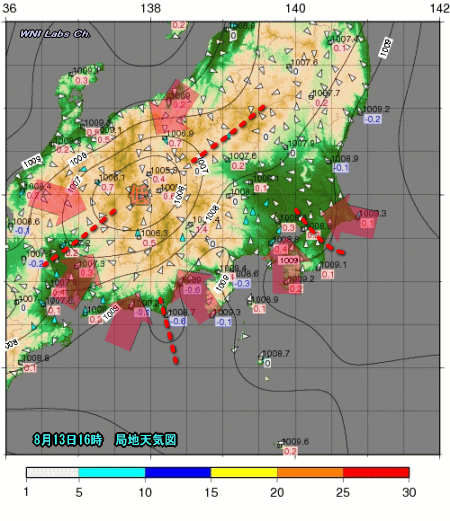This screenshot has width=450, height=521.
Task: Select the cyan 5–10 legend color segment
Action: [x=112, y=472]
